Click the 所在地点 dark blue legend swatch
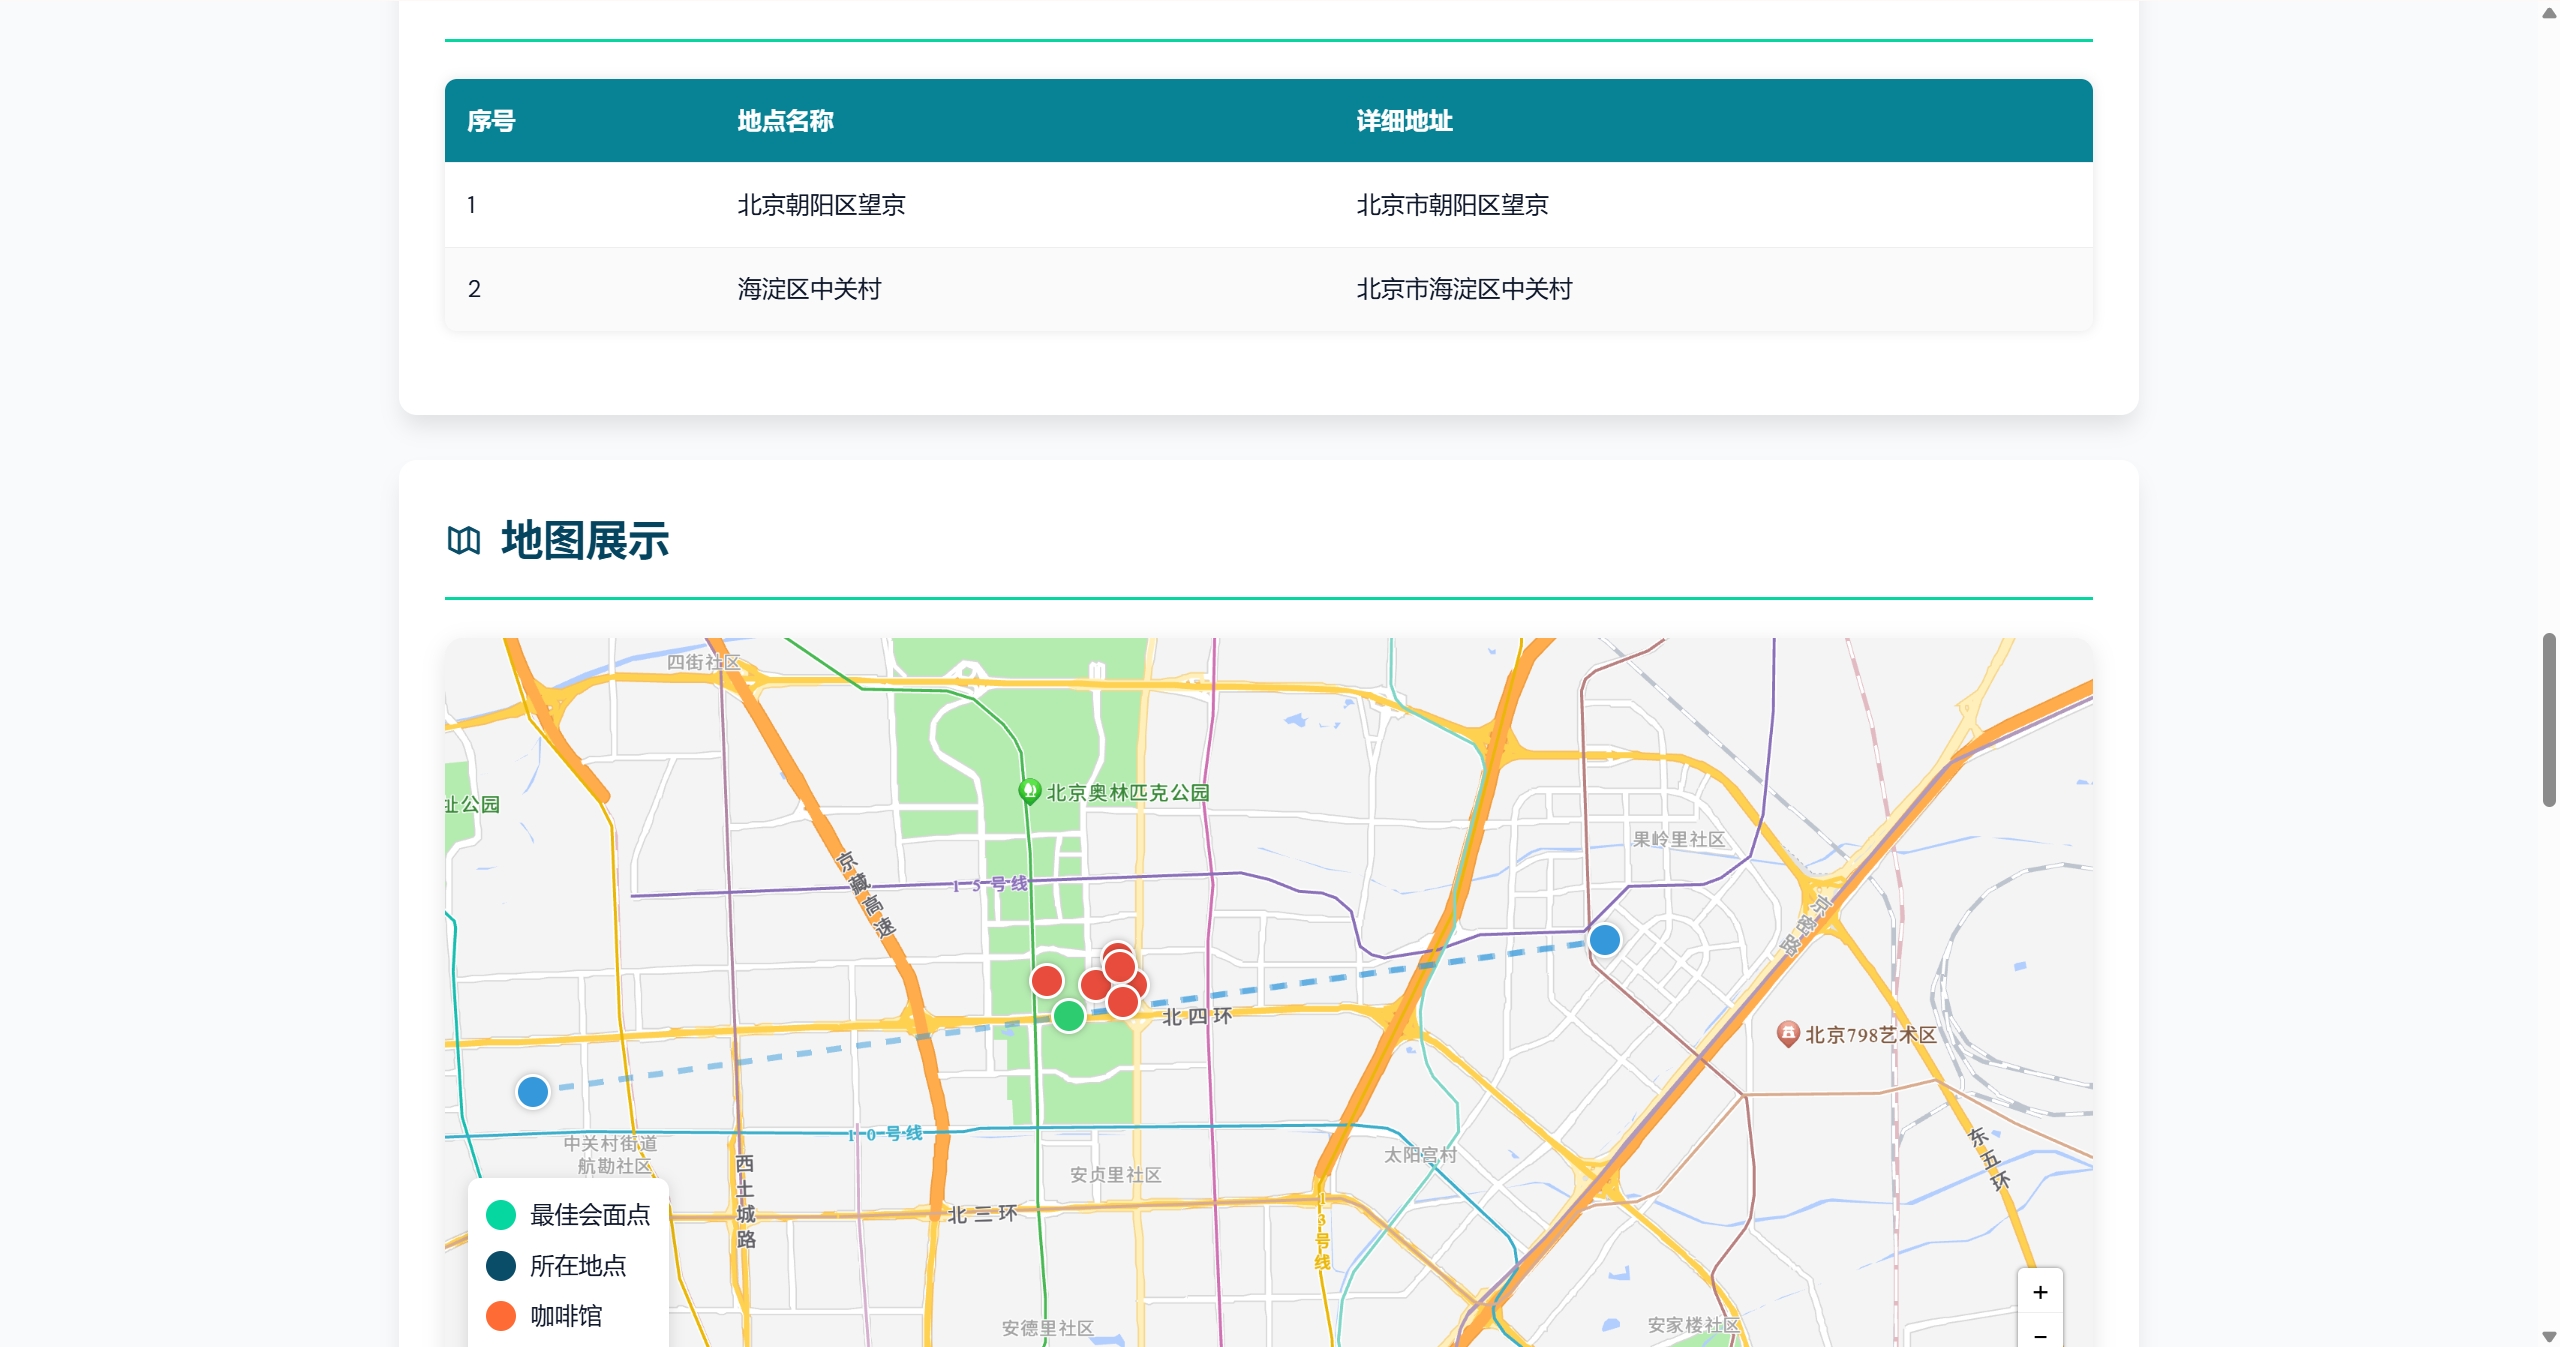 coord(500,1265)
